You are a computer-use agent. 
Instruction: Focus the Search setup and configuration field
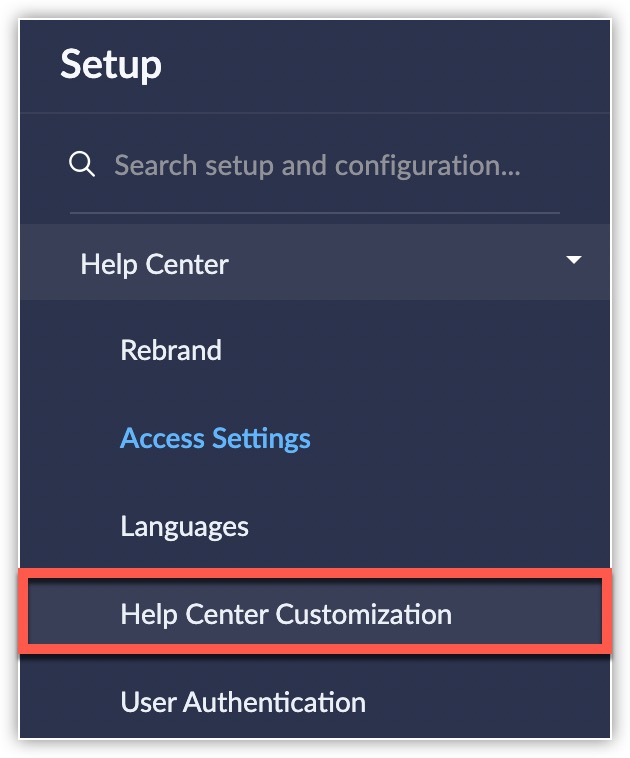pos(315,165)
